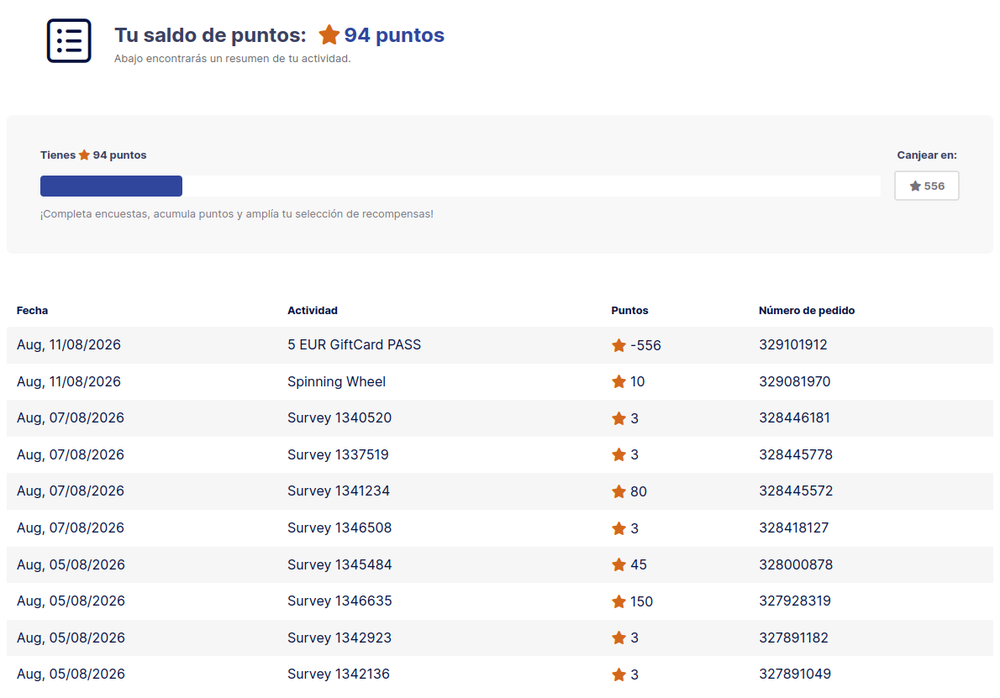Image resolution: width=1000 pixels, height=698 pixels.
Task: Click order number 328446181
Action: pos(795,418)
